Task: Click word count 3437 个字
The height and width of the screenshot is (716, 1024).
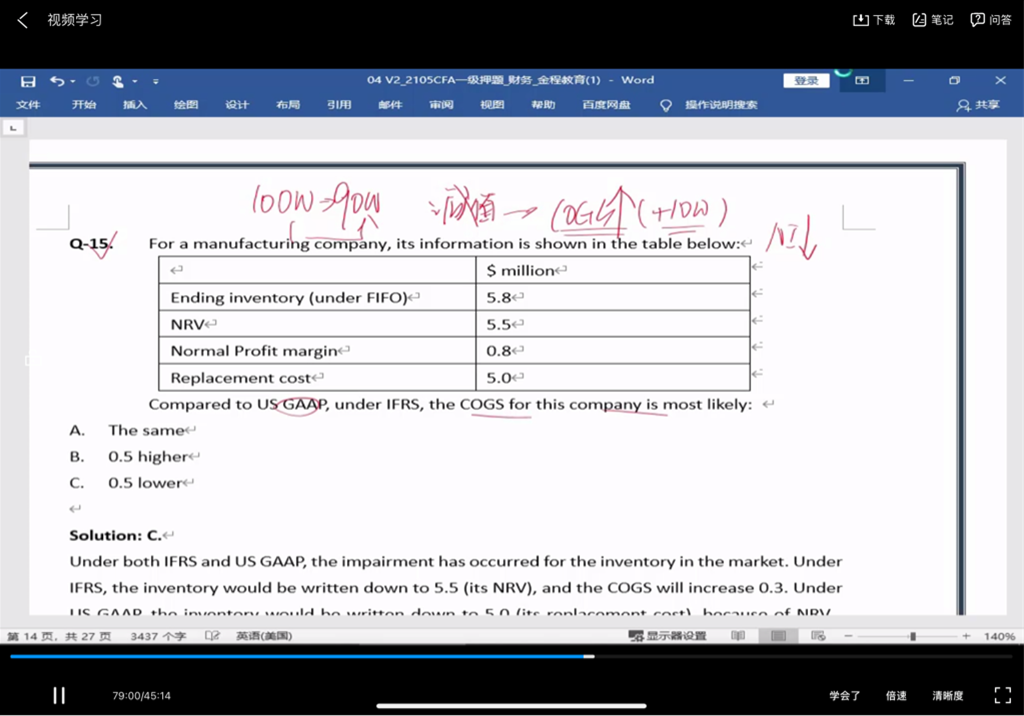Action: coord(158,636)
